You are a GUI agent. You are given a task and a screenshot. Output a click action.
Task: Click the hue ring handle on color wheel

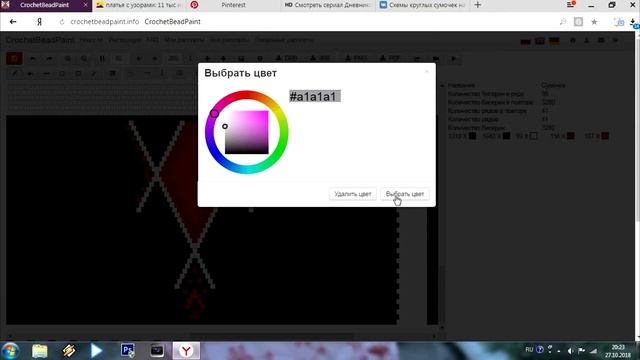point(214,113)
